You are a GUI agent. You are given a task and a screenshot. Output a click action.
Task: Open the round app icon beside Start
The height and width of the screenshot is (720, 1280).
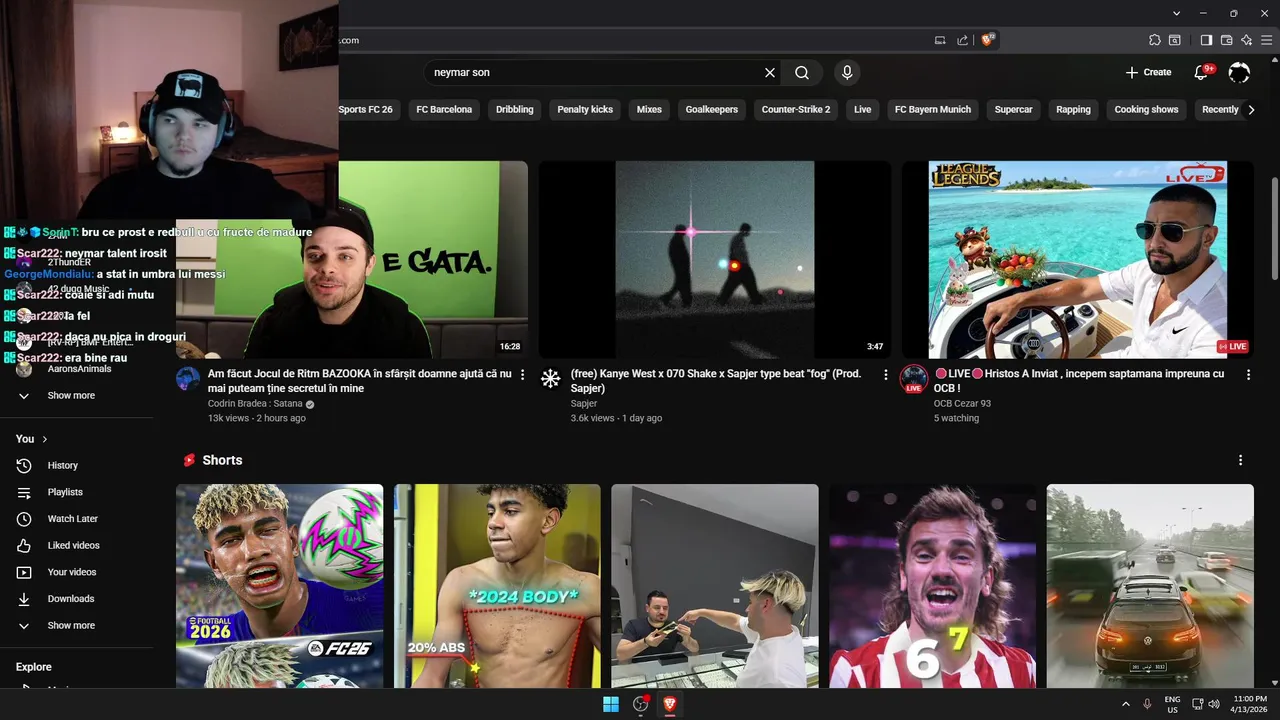(641, 704)
